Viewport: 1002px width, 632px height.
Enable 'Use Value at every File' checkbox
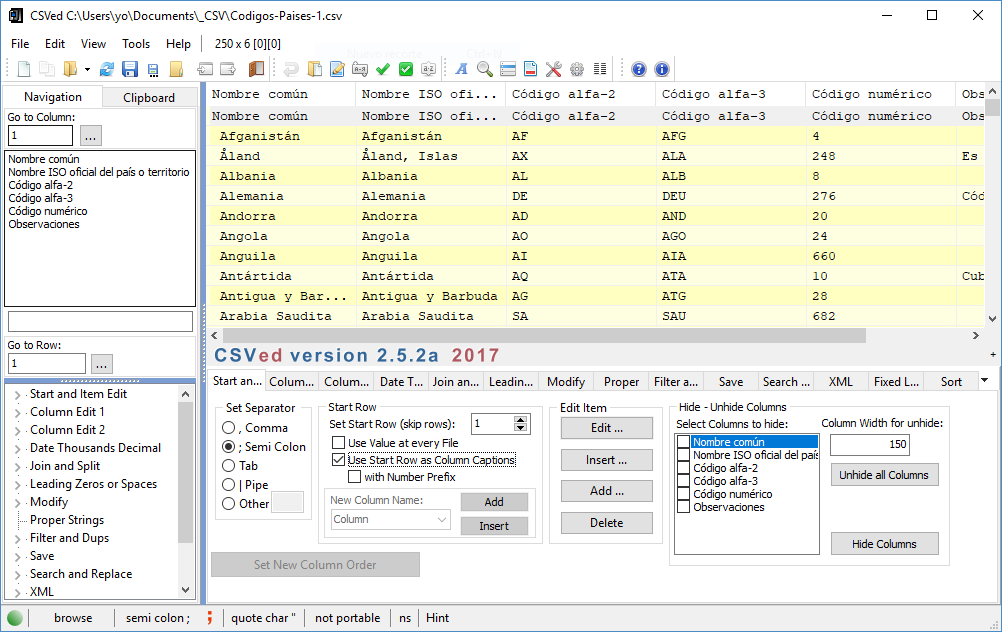(x=339, y=441)
